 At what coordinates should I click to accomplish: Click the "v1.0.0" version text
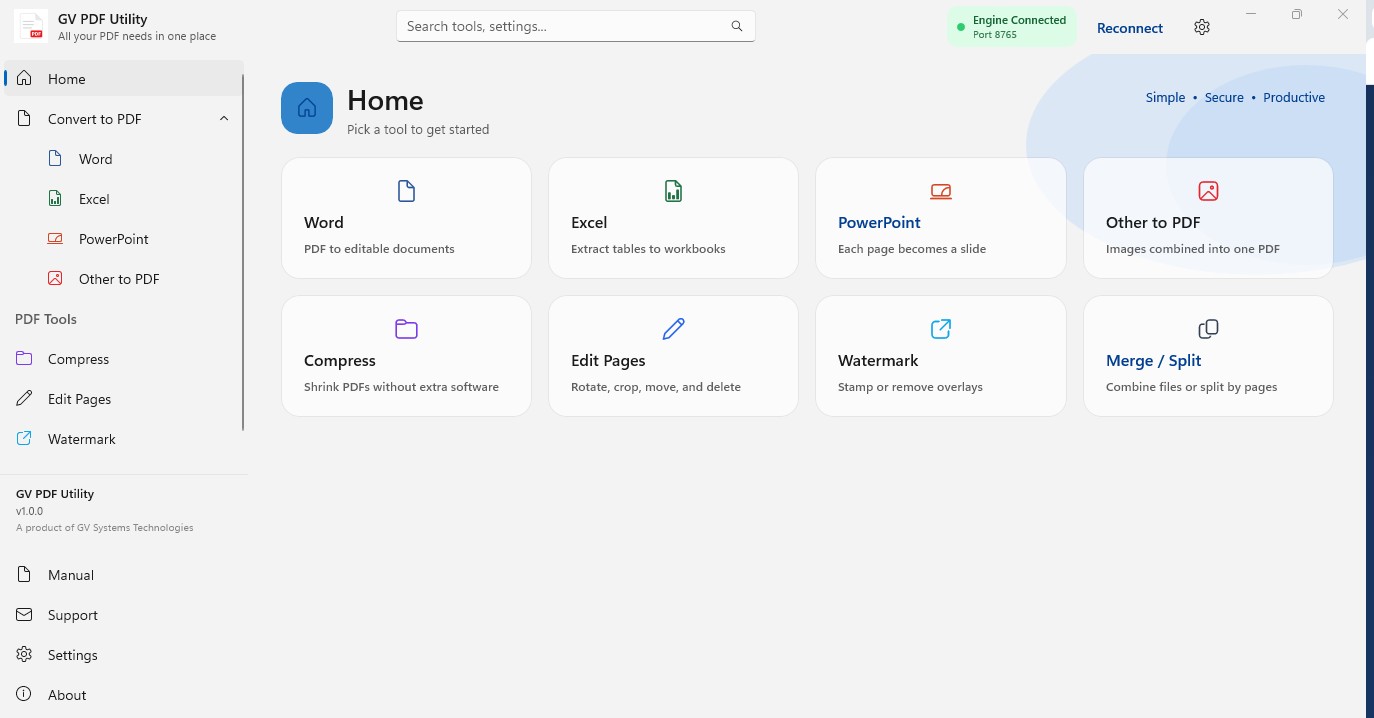(29, 511)
